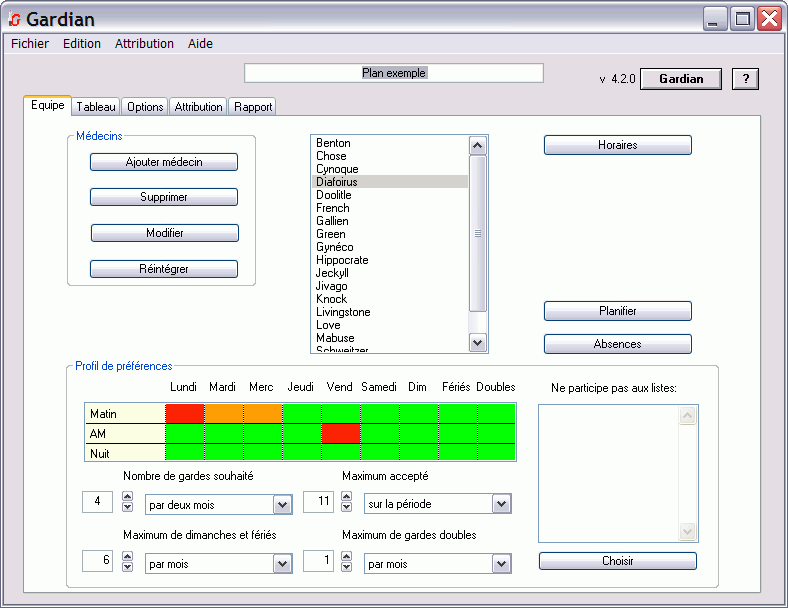Open the Absences button

(618, 344)
